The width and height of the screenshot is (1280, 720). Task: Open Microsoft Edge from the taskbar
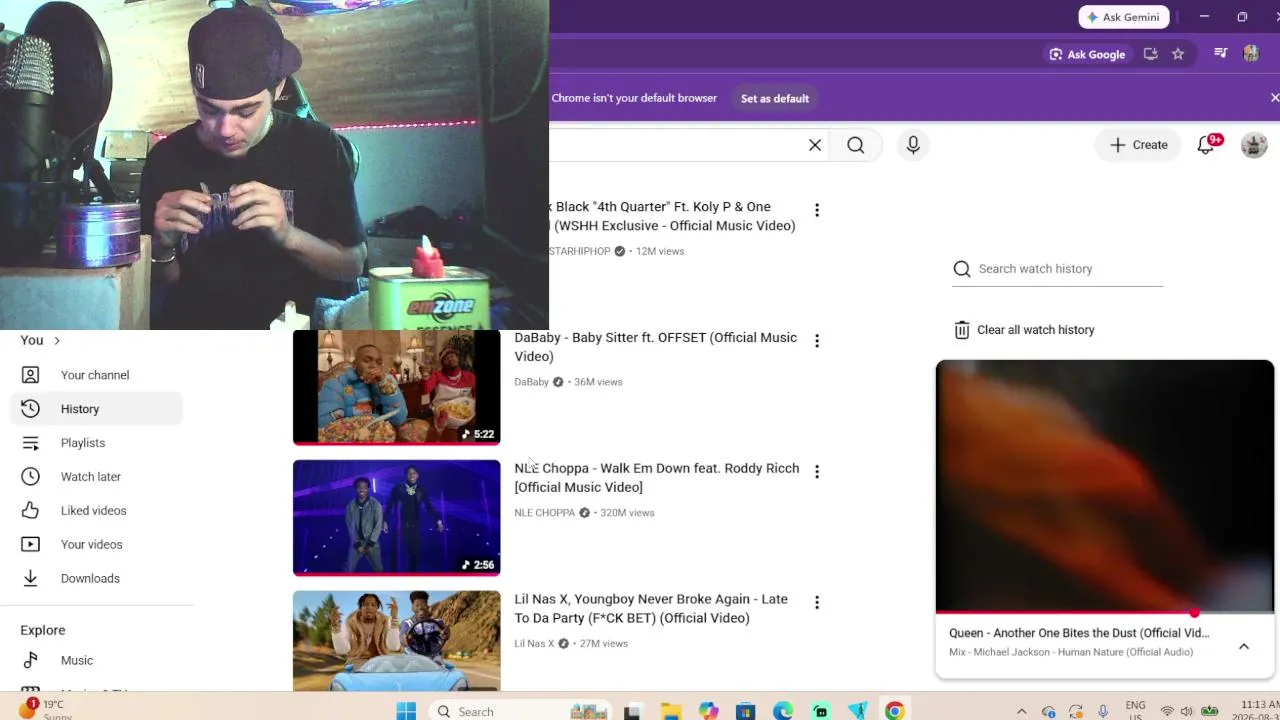point(783,711)
